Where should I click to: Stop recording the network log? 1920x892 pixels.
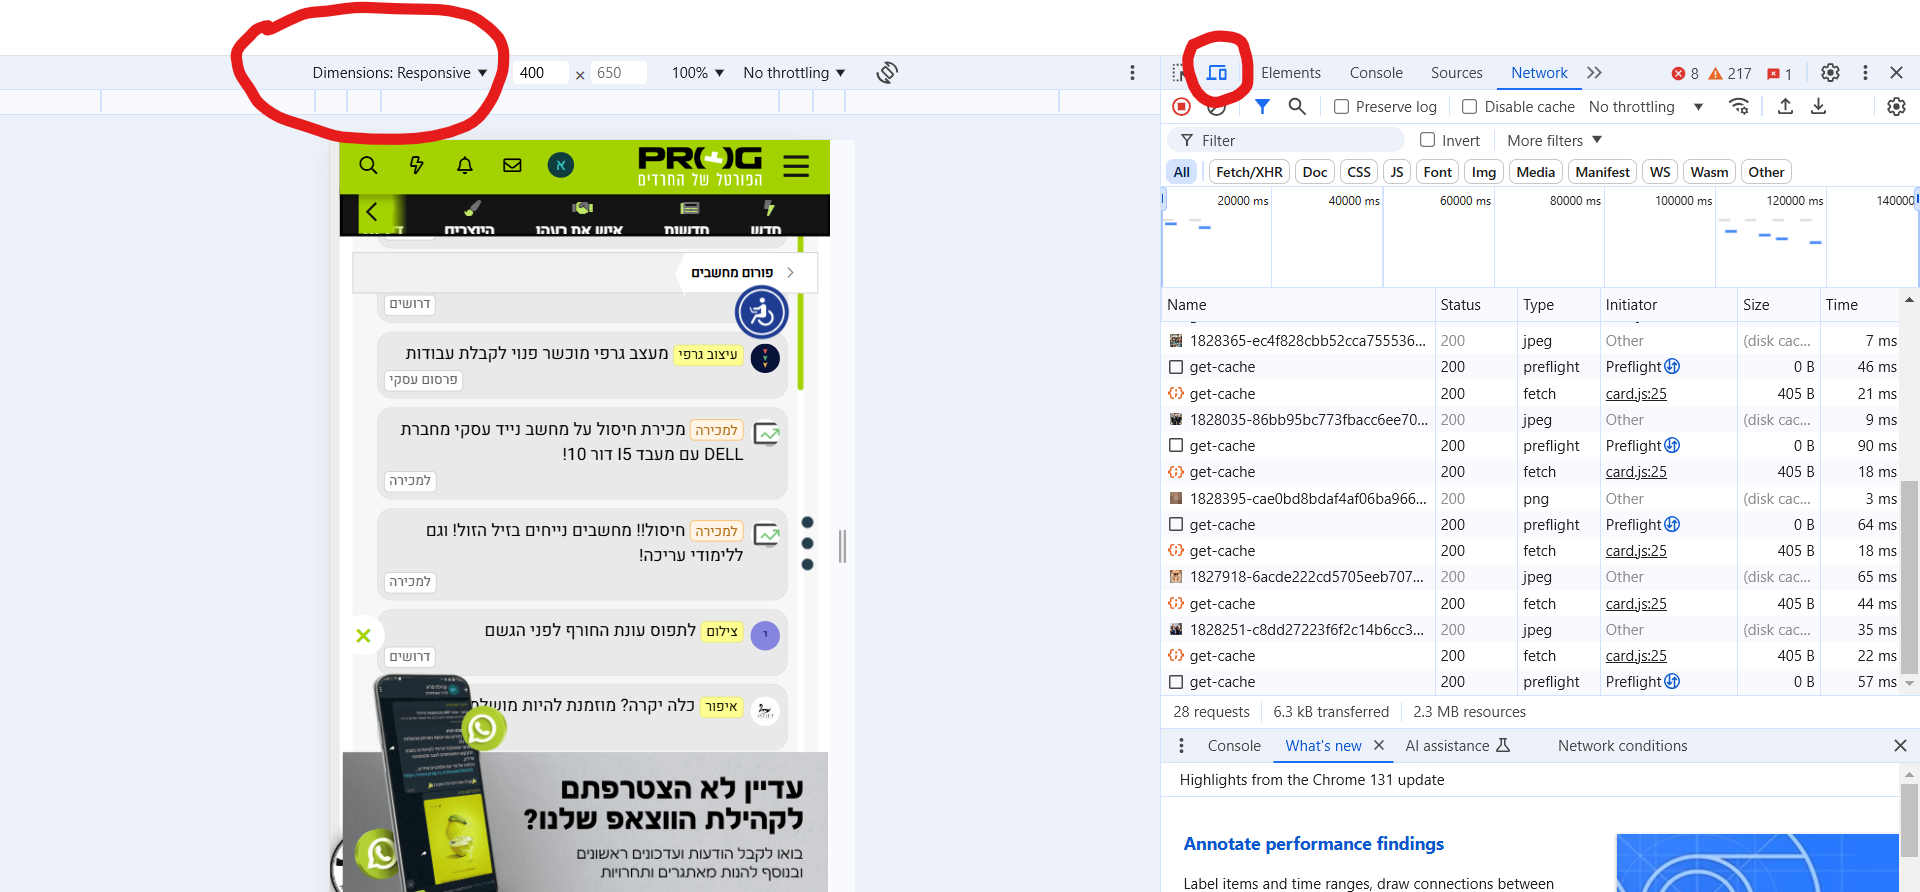(x=1181, y=107)
